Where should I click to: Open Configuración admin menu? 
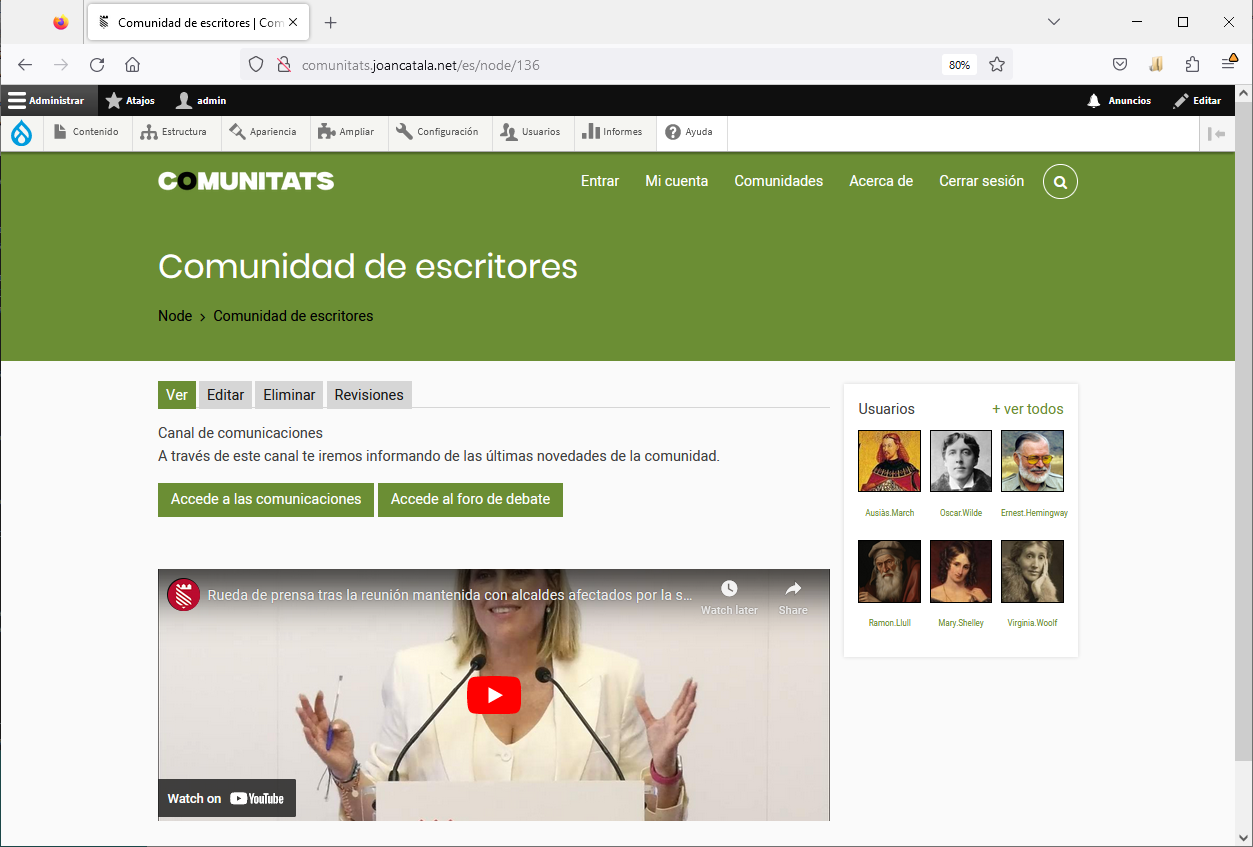click(438, 132)
